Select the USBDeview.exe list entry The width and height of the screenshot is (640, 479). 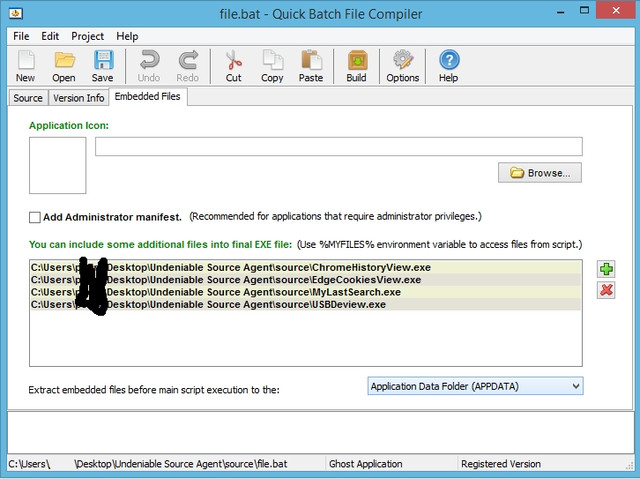(x=305, y=304)
